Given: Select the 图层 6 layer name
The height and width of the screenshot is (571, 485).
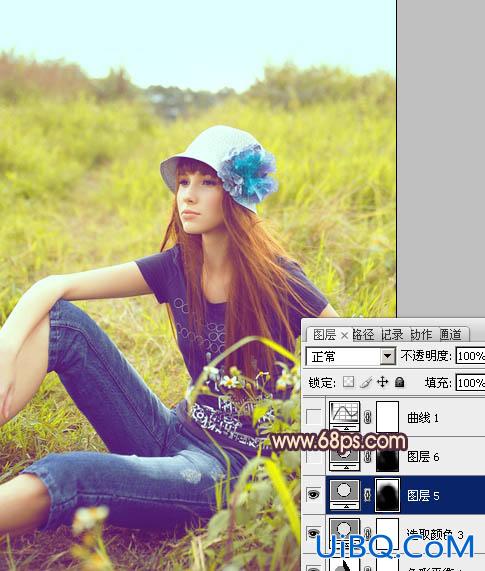Looking at the screenshot, I should pos(423,456).
